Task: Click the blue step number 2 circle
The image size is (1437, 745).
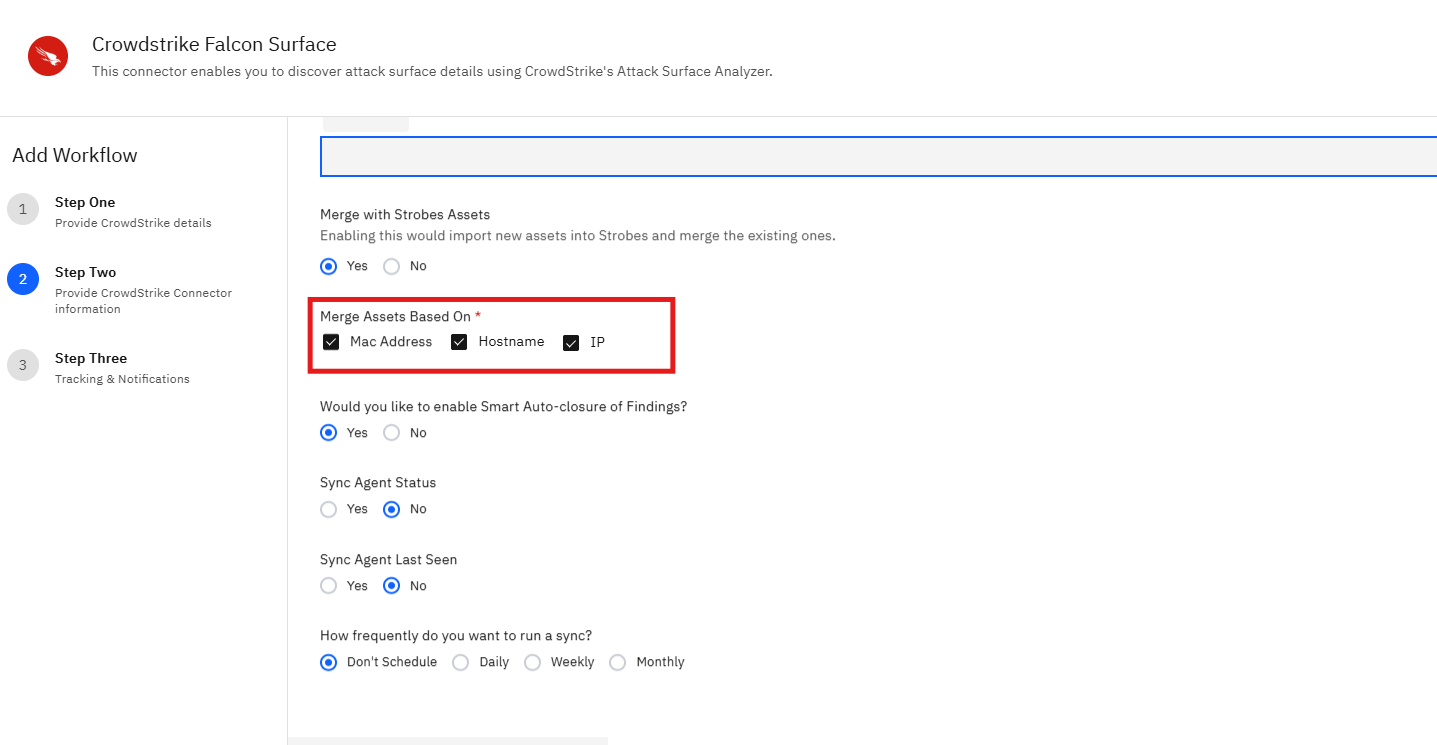Action: pos(23,280)
